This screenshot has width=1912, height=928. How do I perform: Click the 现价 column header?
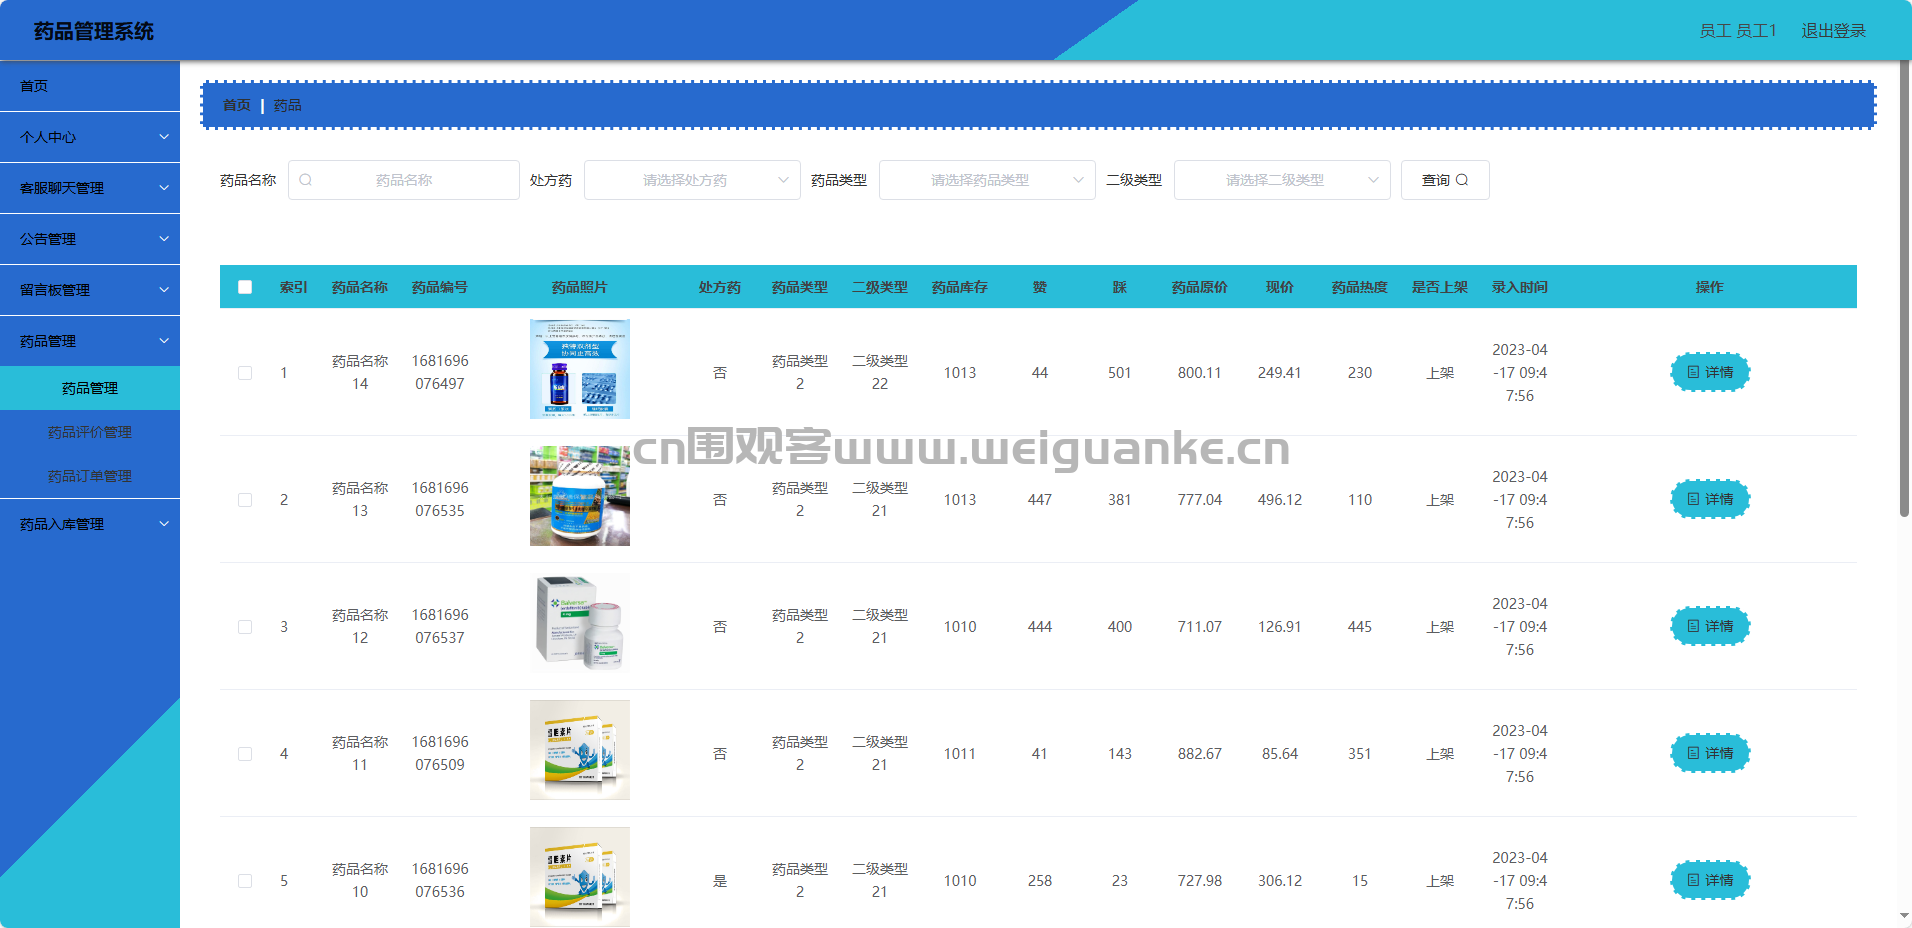click(x=1280, y=287)
